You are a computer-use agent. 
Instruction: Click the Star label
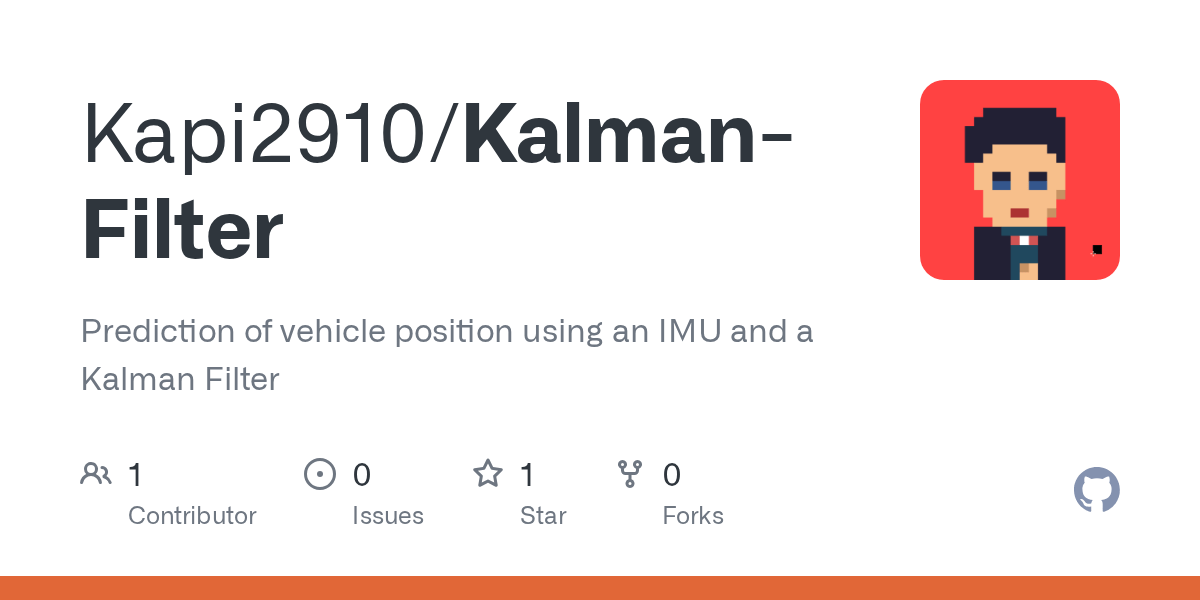[x=543, y=516]
